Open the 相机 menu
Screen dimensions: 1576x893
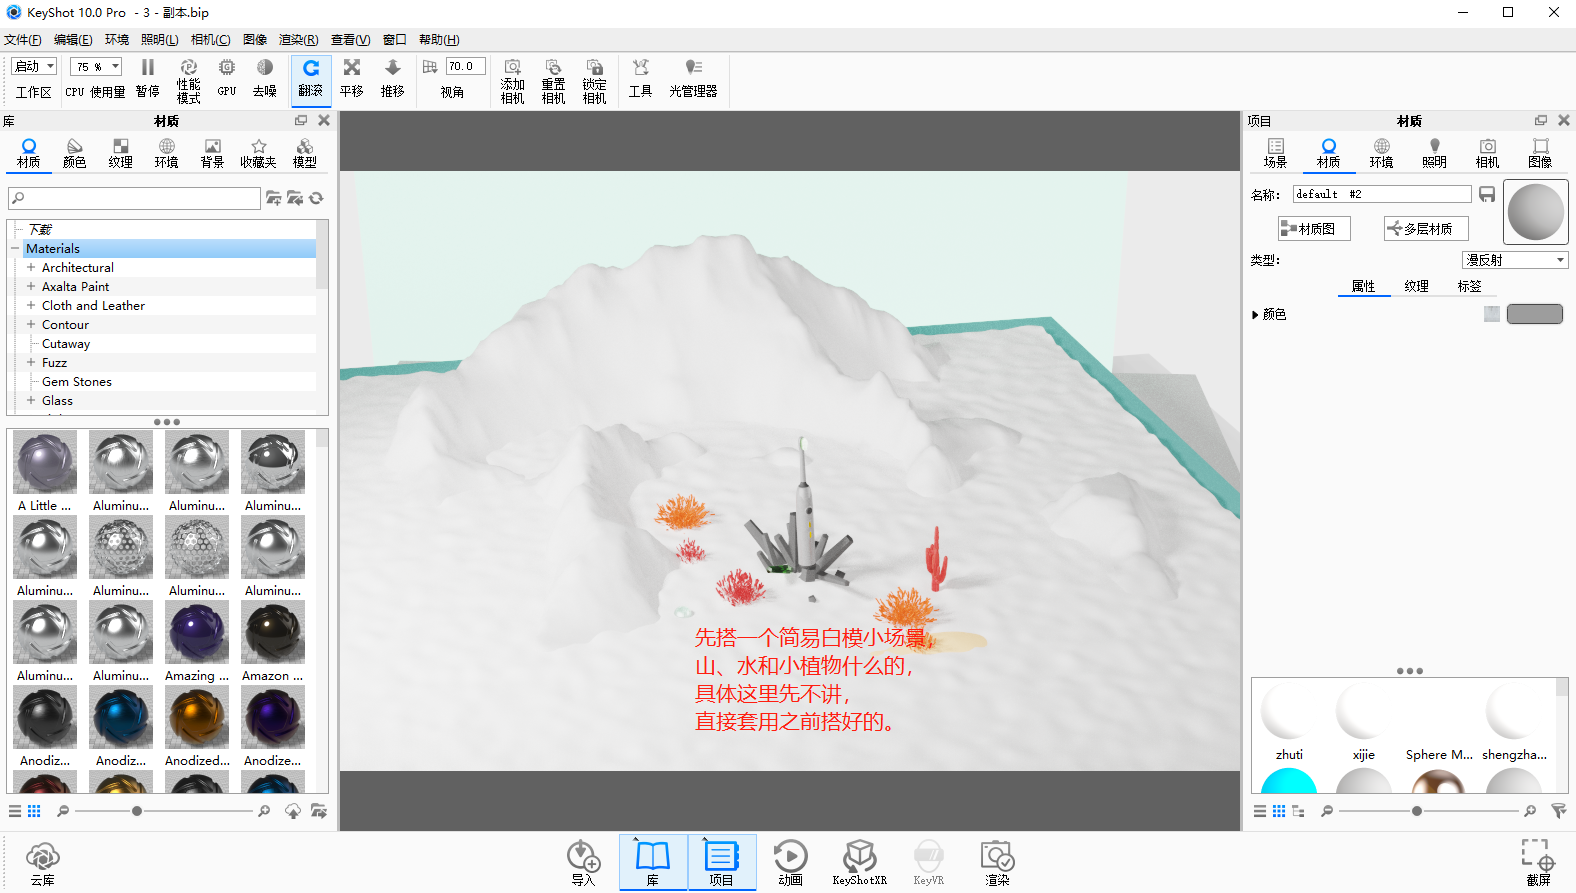coord(210,40)
